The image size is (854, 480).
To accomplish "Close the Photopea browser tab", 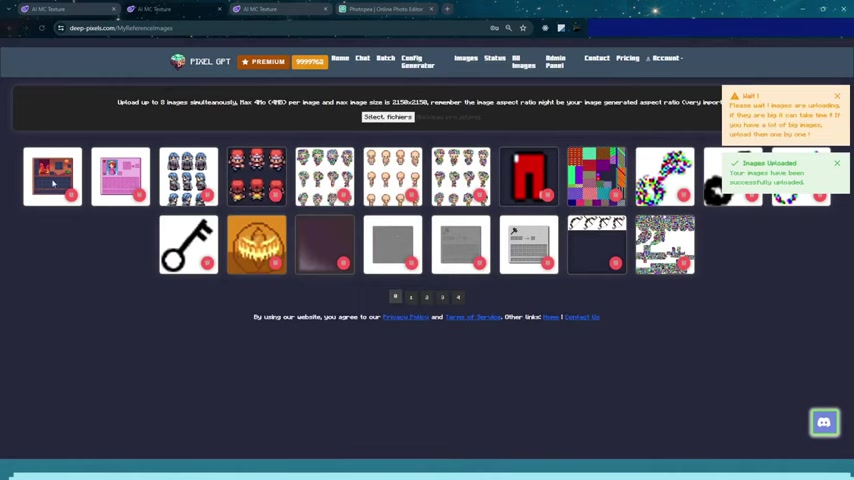I will pyautogui.click(x=431, y=9).
